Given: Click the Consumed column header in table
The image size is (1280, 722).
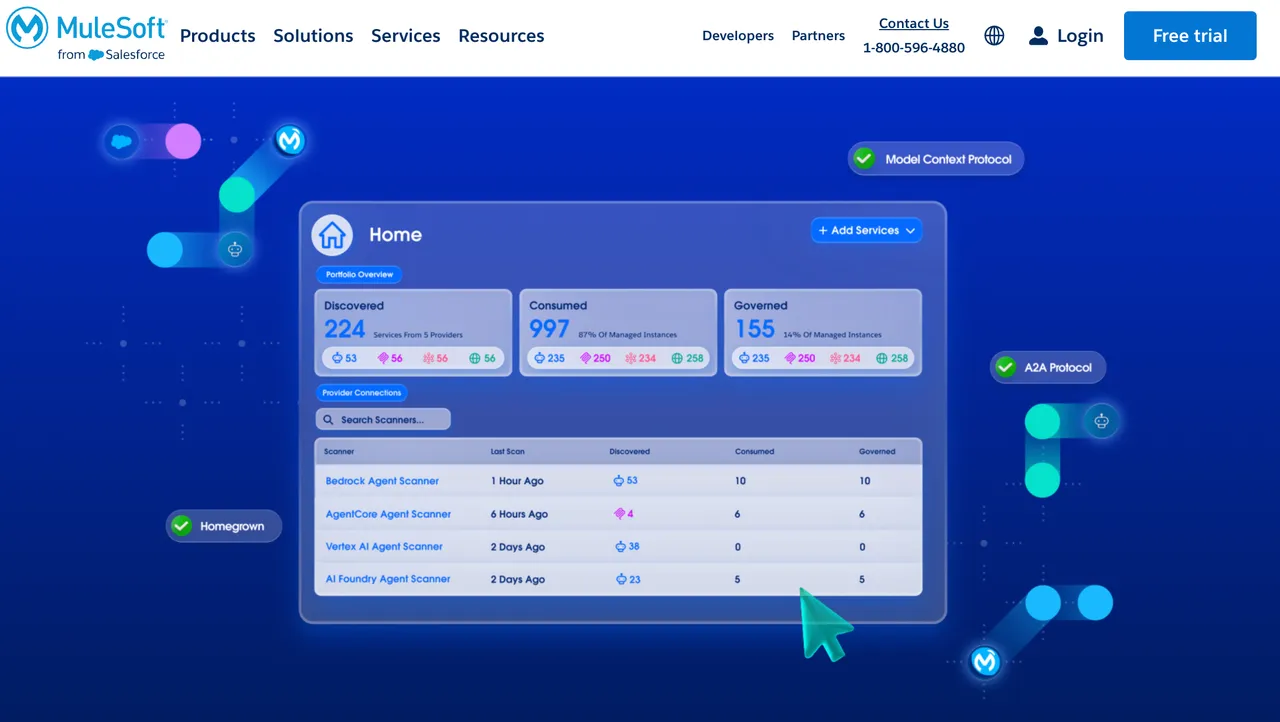Looking at the screenshot, I should click(755, 452).
